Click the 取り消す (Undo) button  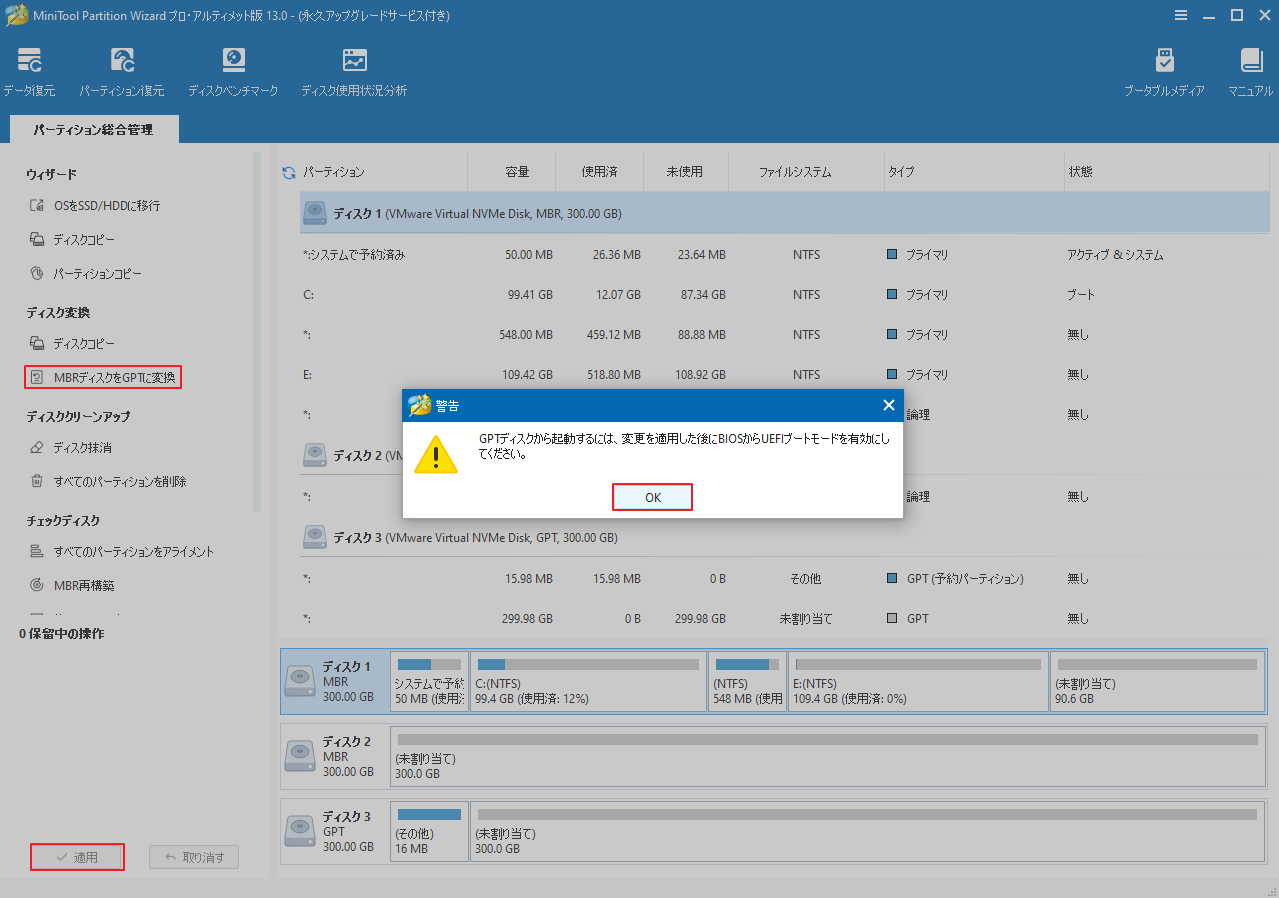tap(193, 856)
